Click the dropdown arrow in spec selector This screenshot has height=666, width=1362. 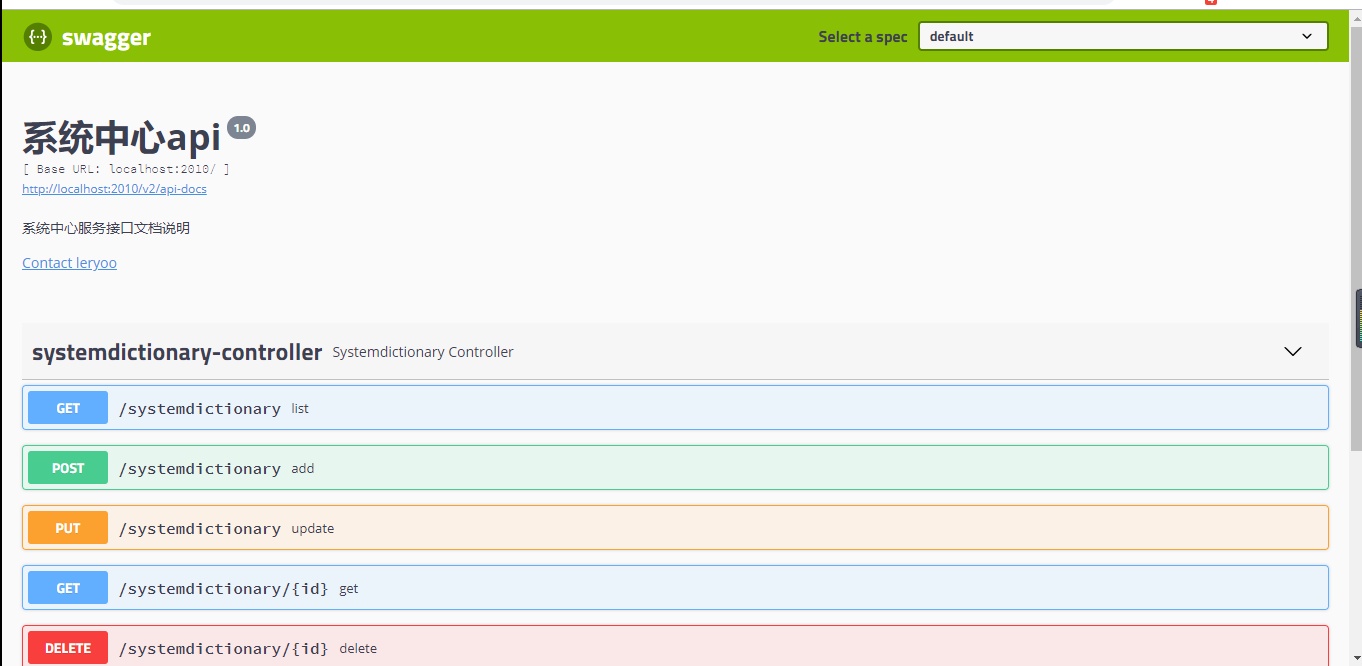click(1307, 37)
